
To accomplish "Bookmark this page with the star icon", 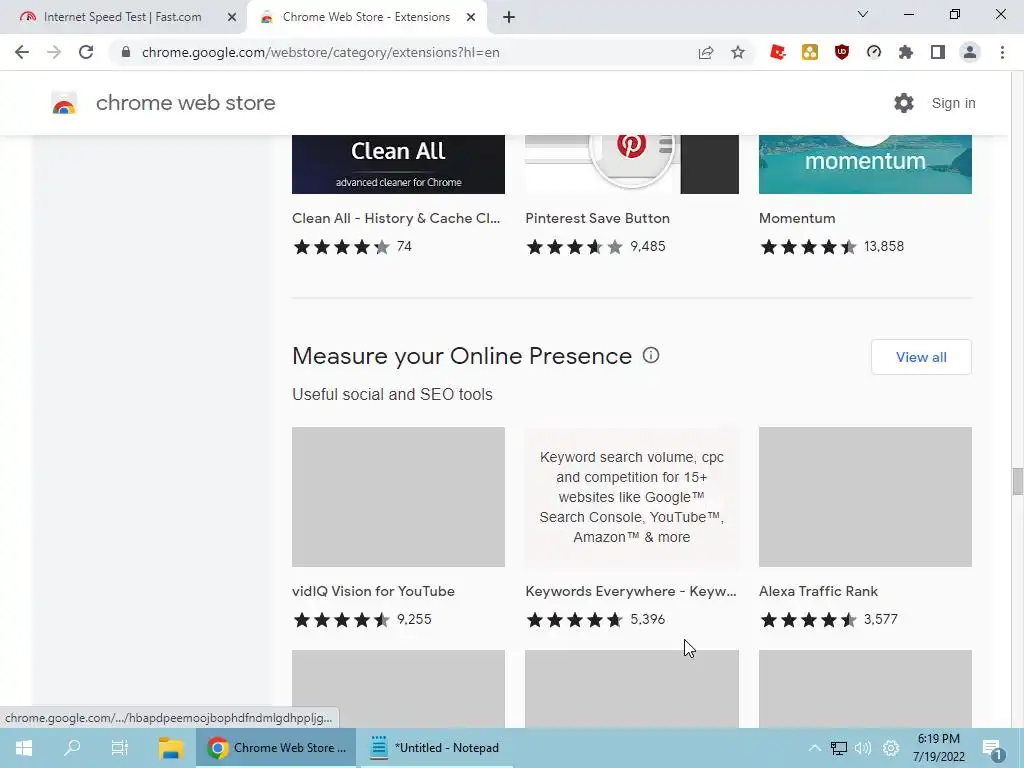I will tap(738, 52).
